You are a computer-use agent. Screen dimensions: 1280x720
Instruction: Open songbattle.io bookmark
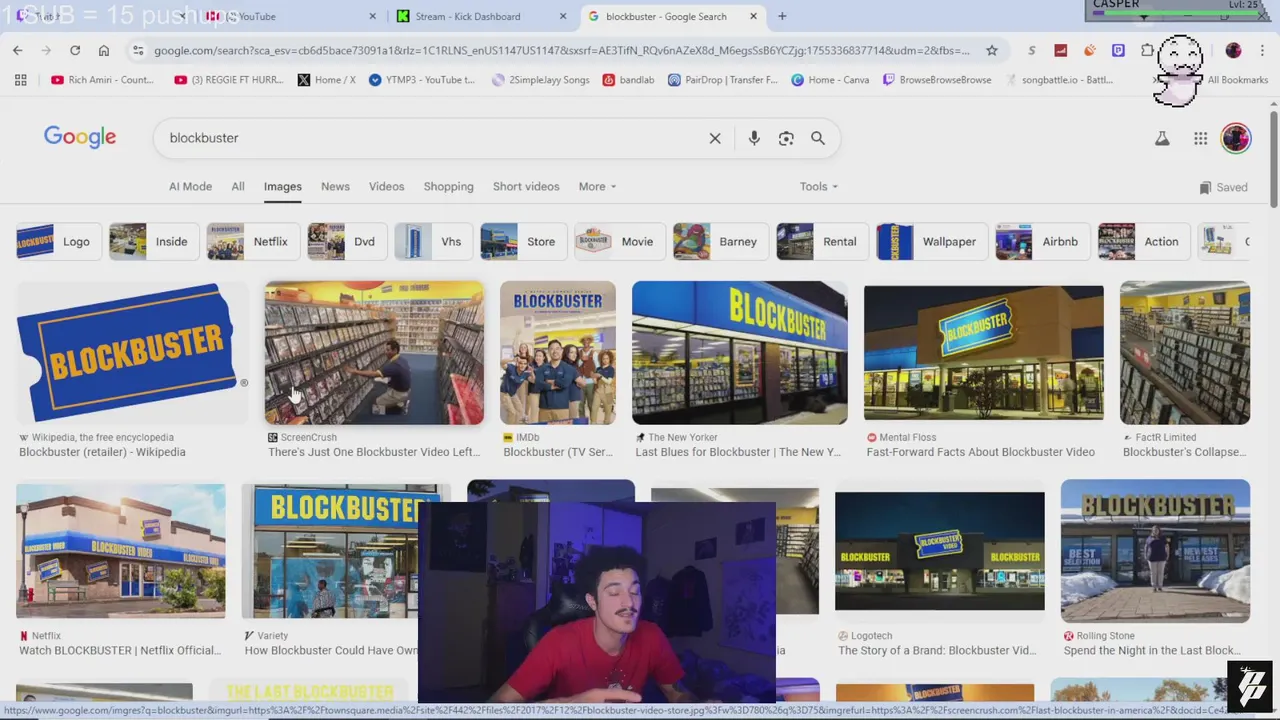click(x=1060, y=80)
